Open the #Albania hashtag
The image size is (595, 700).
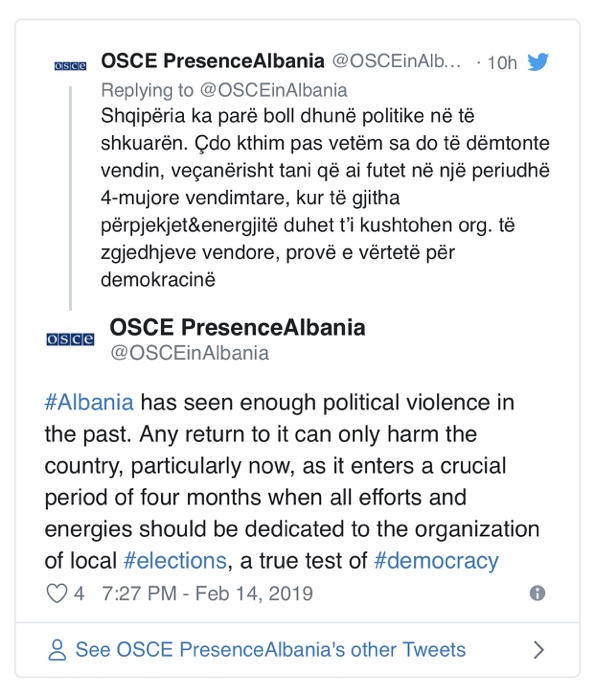[x=89, y=402]
